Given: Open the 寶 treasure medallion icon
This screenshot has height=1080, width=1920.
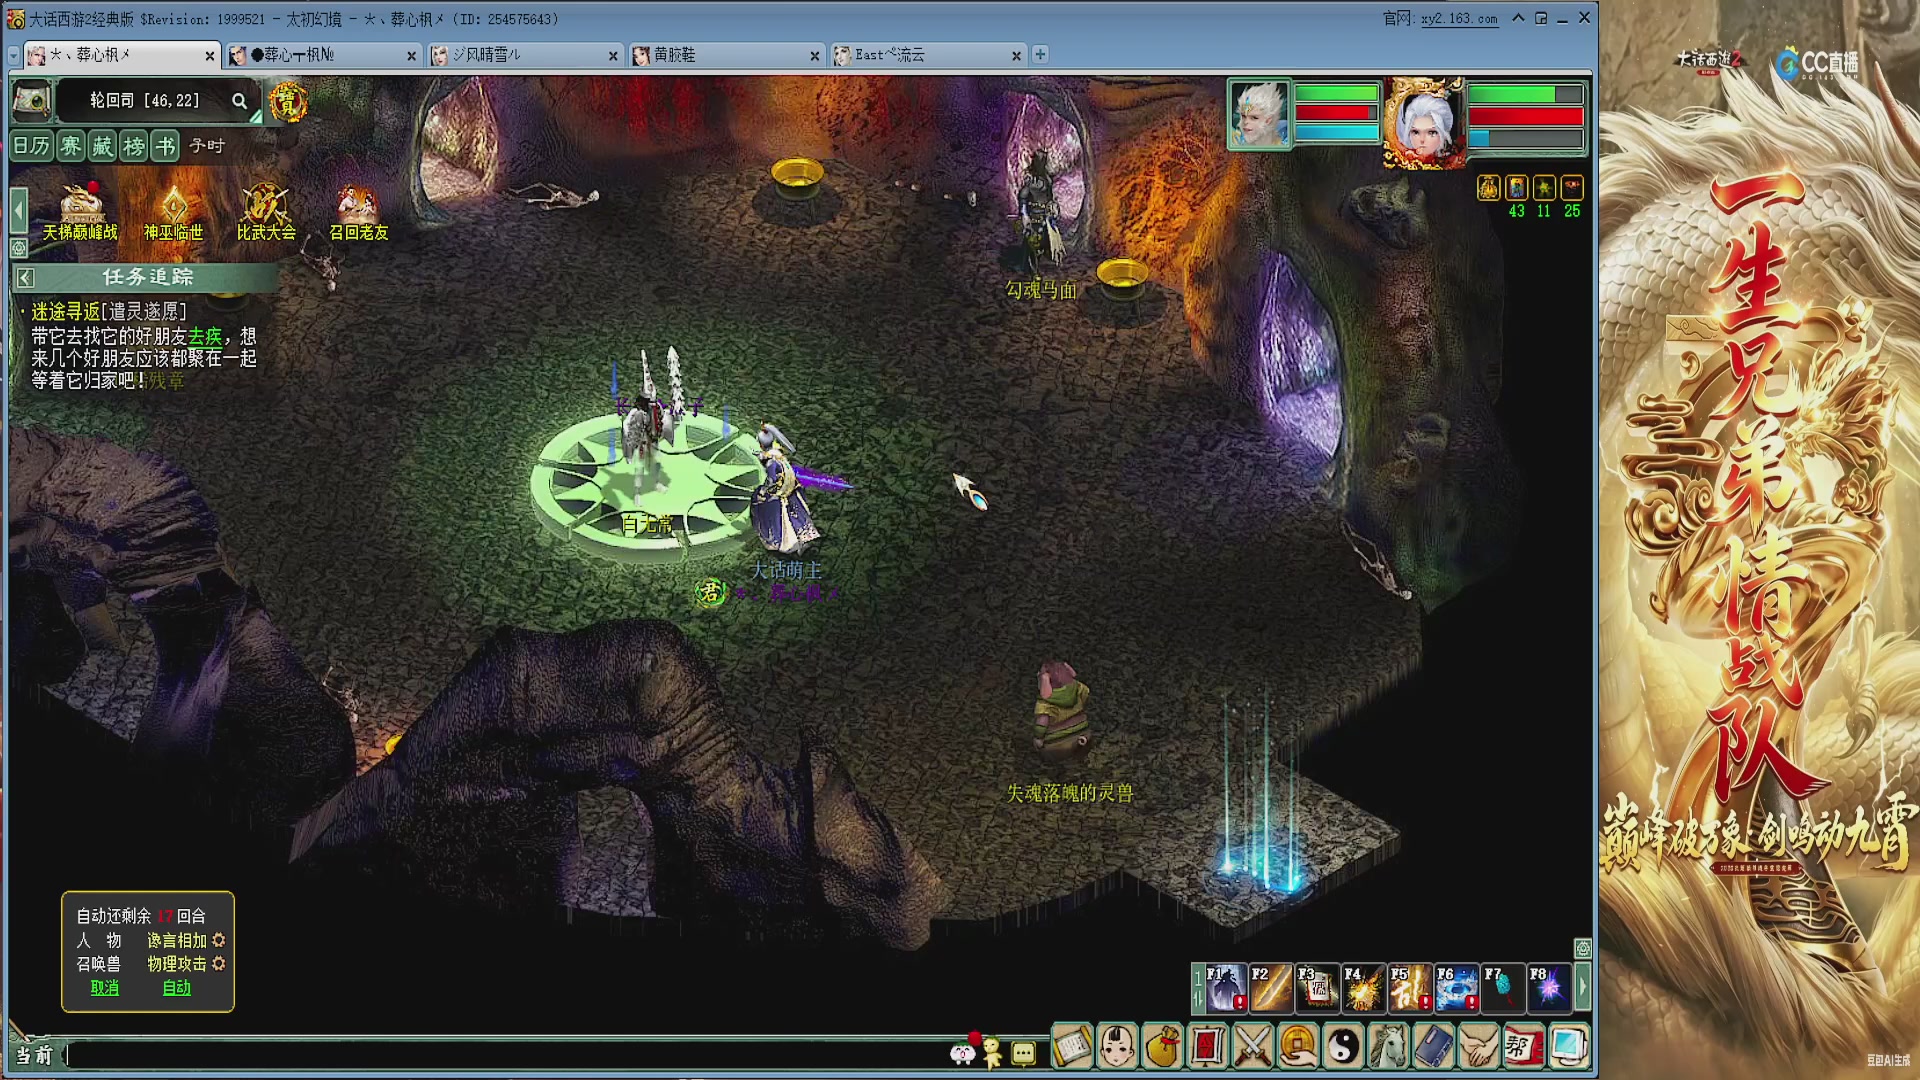Looking at the screenshot, I should point(288,102).
